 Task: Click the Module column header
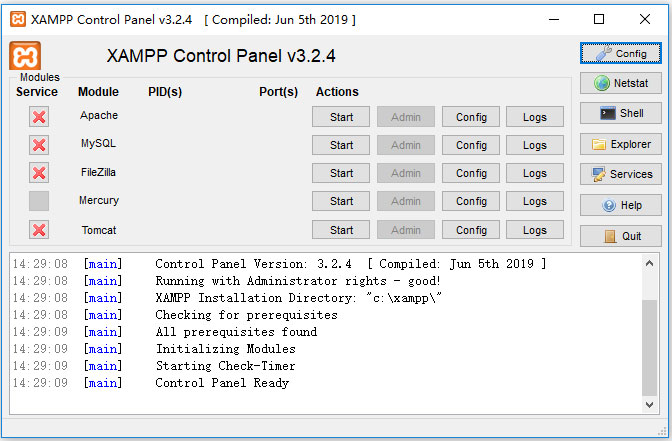[98, 92]
